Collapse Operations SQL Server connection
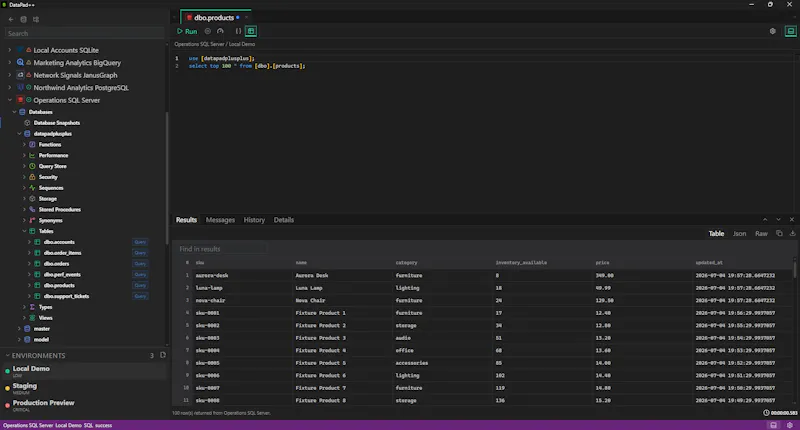The height and width of the screenshot is (430, 800). click(9, 100)
